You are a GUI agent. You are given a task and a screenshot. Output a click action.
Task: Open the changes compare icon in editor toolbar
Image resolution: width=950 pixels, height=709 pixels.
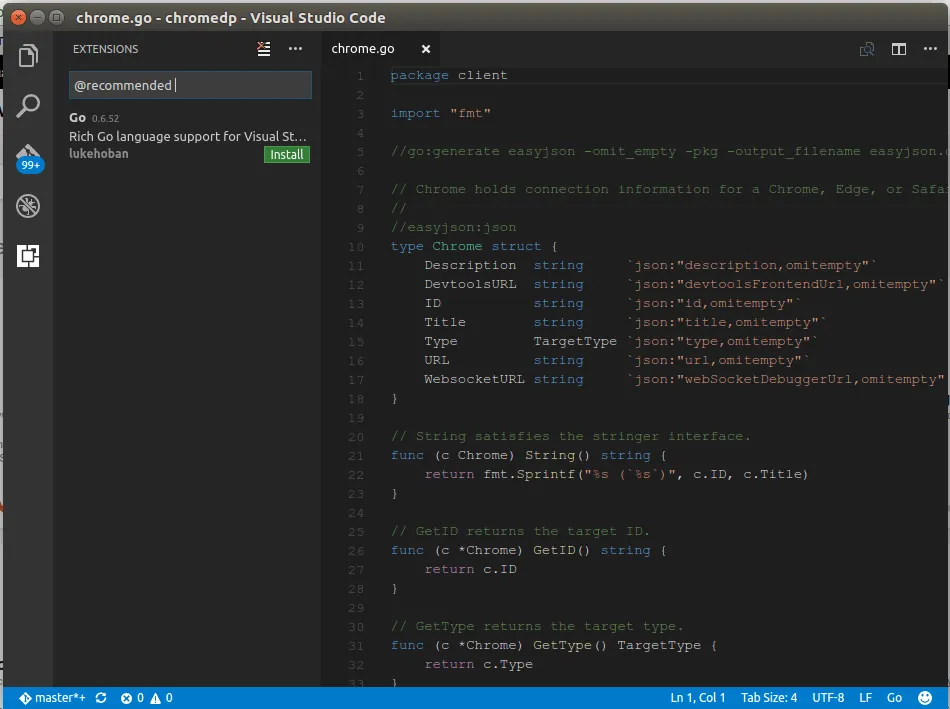coord(867,49)
